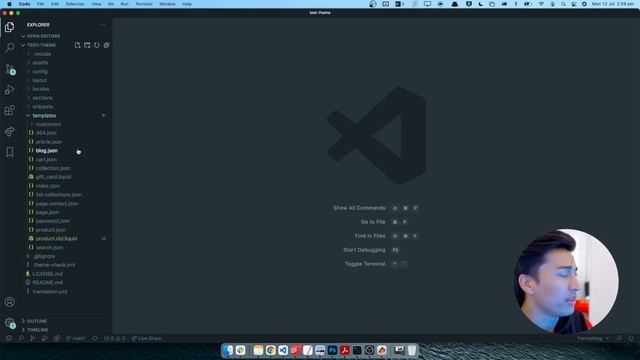Open the Live Share view in activity bar
This screenshot has width=640, height=360.
(9, 131)
